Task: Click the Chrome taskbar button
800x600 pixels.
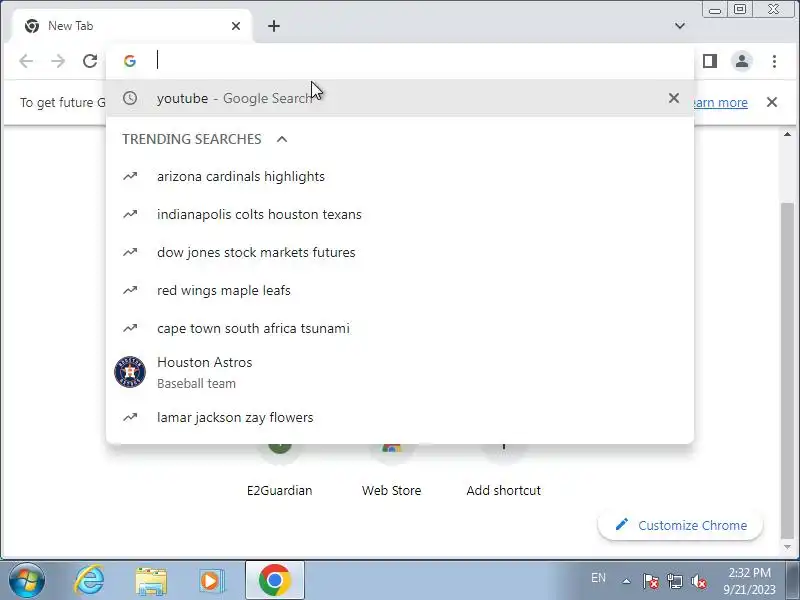Action: tap(274, 581)
